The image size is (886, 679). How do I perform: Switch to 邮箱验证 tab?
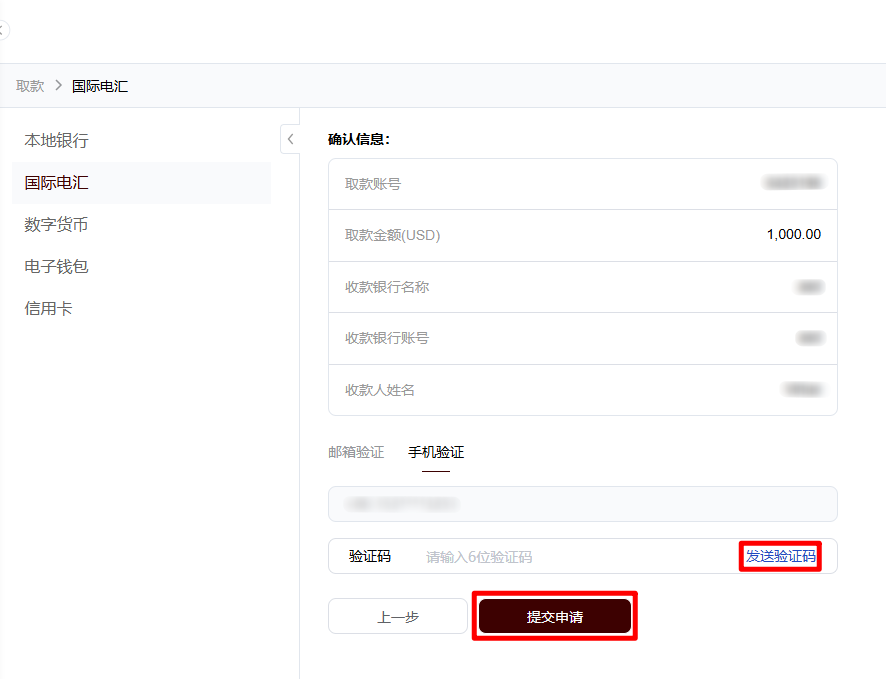[x=356, y=452]
